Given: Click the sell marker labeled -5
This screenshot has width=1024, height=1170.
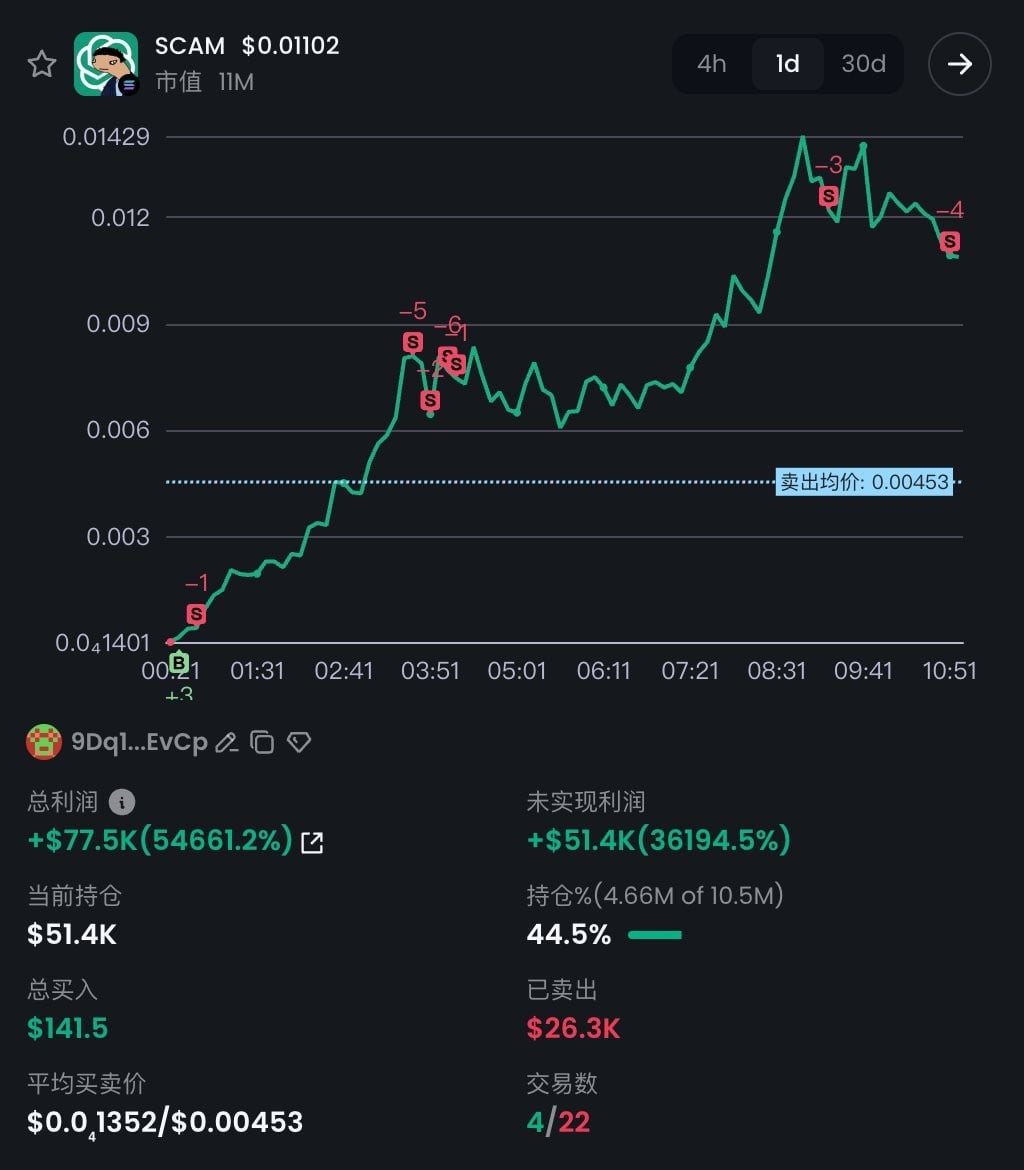Looking at the screenshot, I should coord(413,342).
